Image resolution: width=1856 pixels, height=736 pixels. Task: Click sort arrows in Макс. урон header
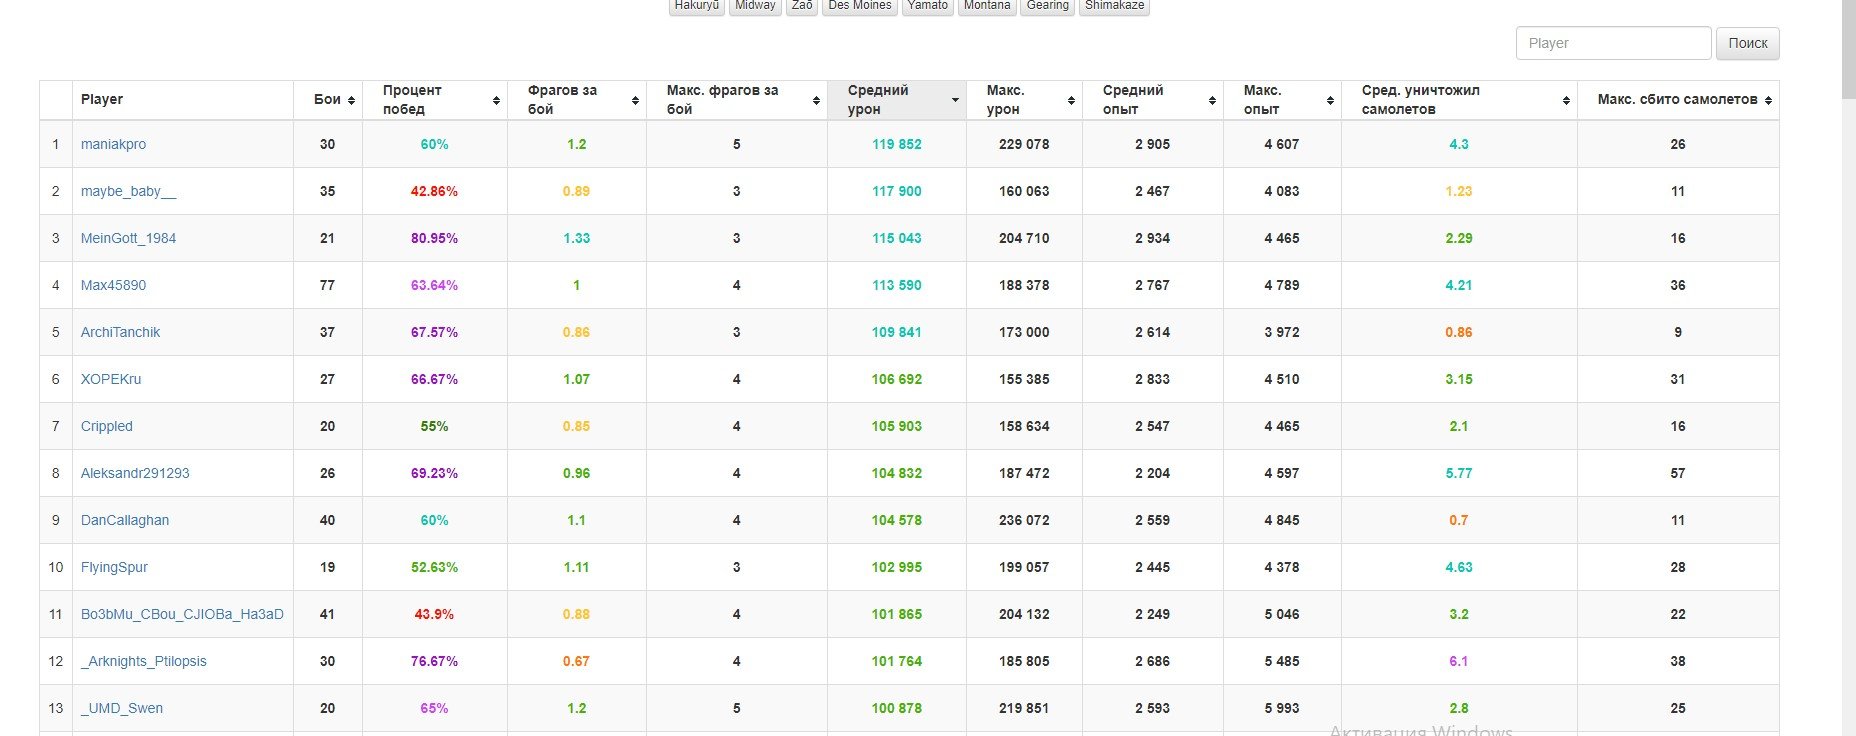click(1071, 100)
